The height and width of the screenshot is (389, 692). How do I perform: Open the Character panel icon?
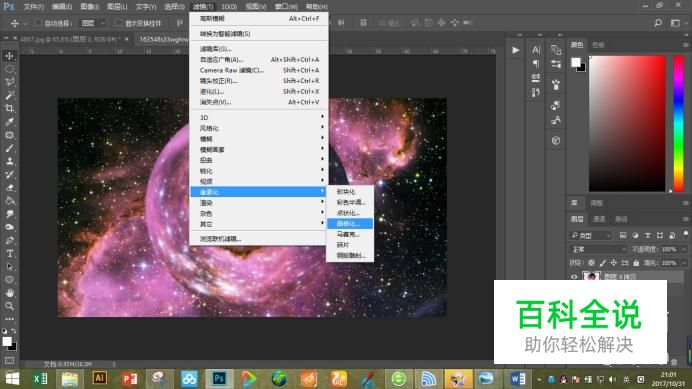tap(536, 50)
